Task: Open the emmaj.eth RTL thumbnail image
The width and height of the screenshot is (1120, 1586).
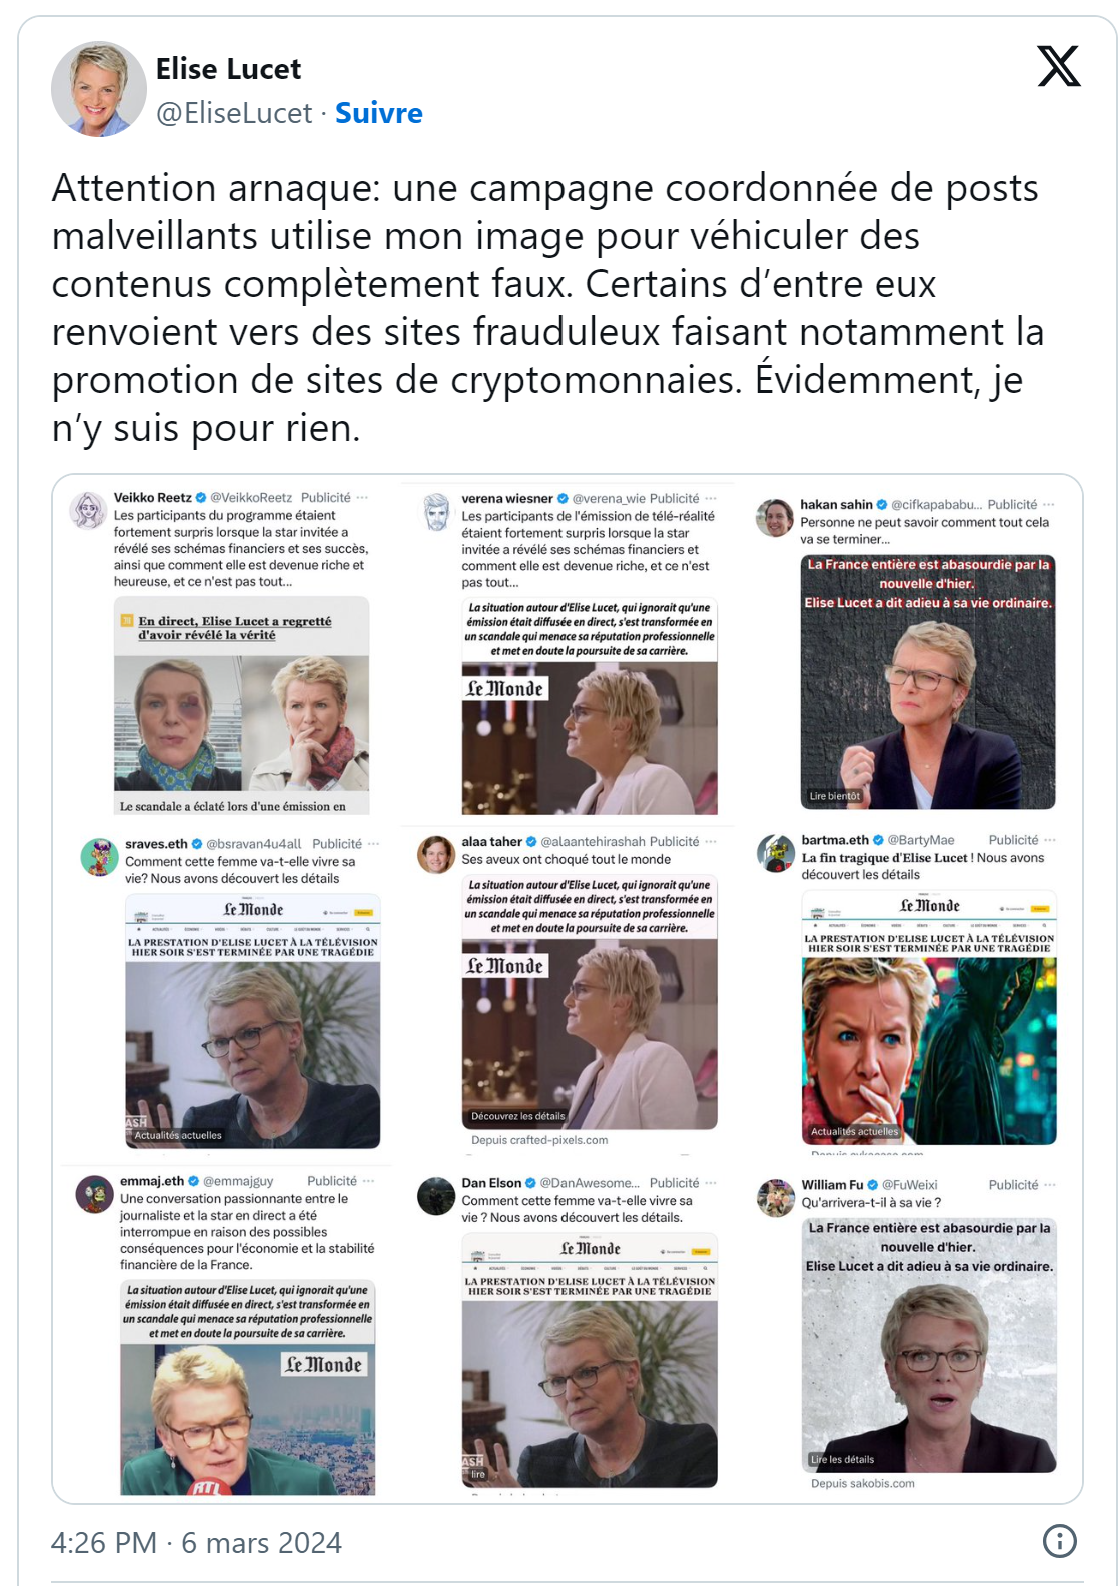Action: pos(248,1387)
